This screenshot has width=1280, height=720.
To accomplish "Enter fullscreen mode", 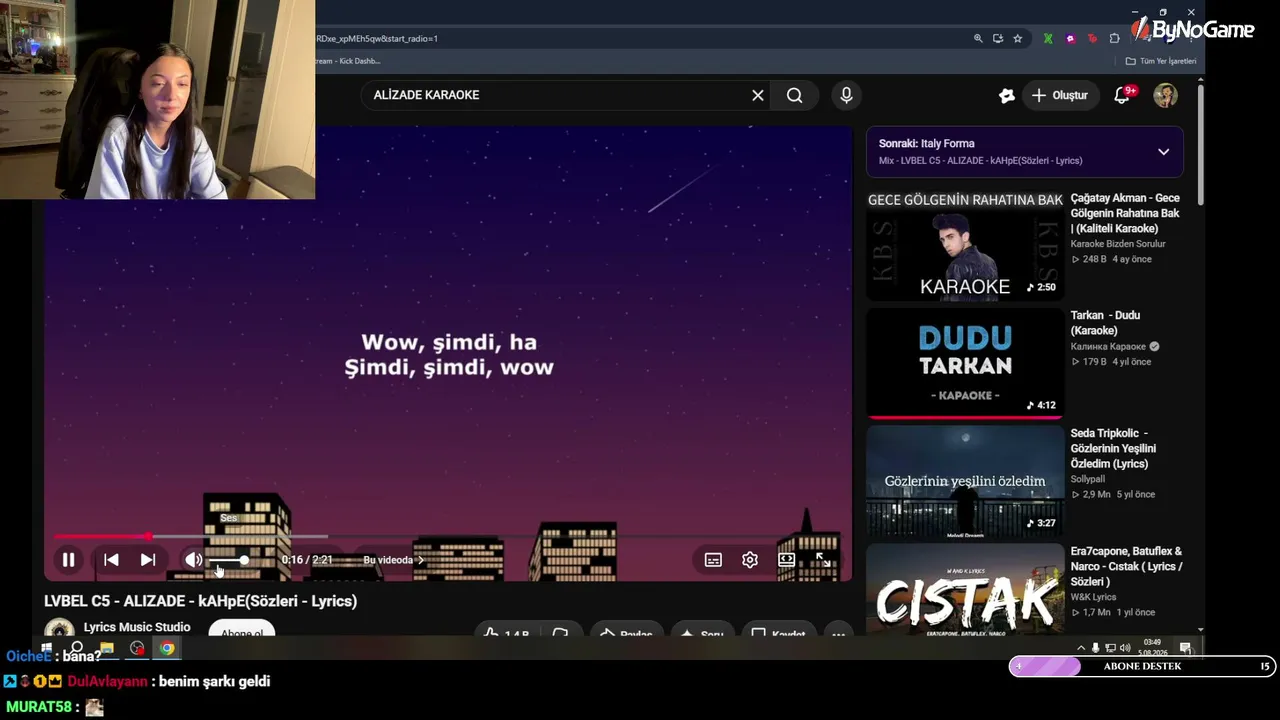I will pyautogui.click(x=823, y=560).
